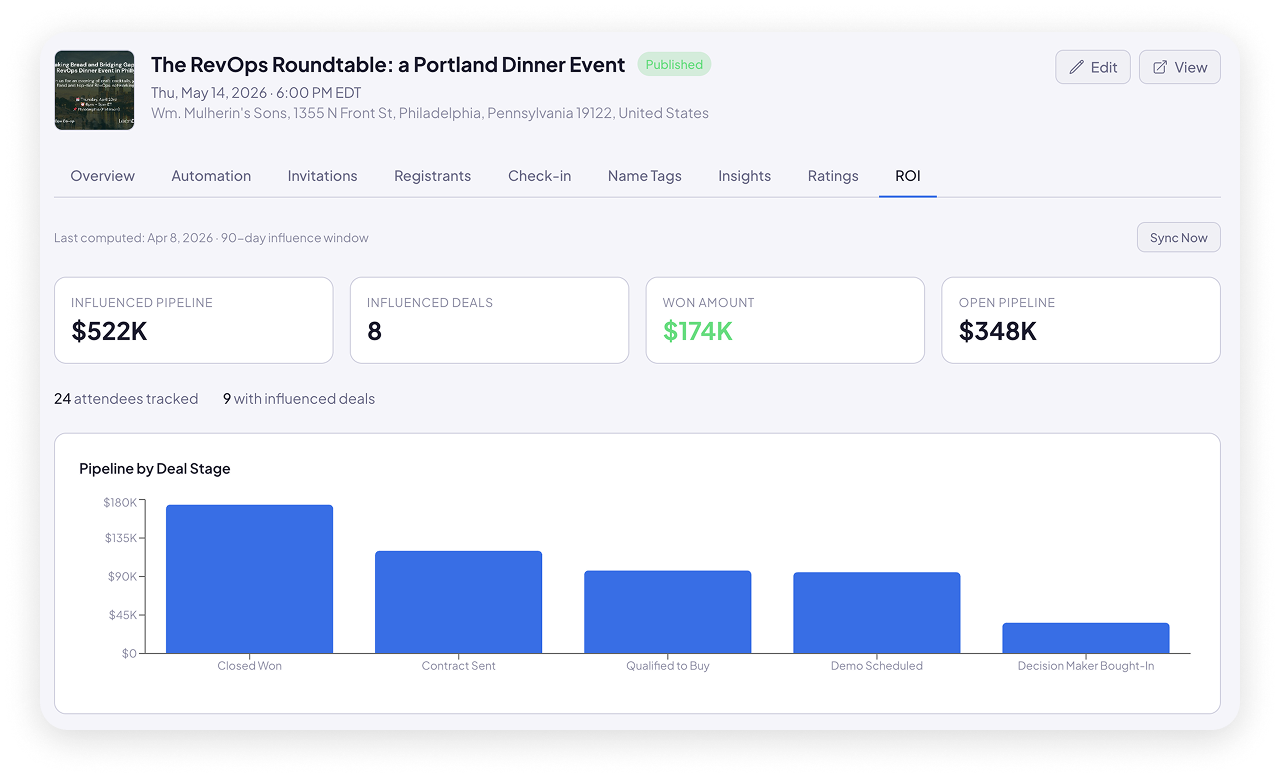Open the Insights tab
1280x778 pixels.
click(744, 176)
